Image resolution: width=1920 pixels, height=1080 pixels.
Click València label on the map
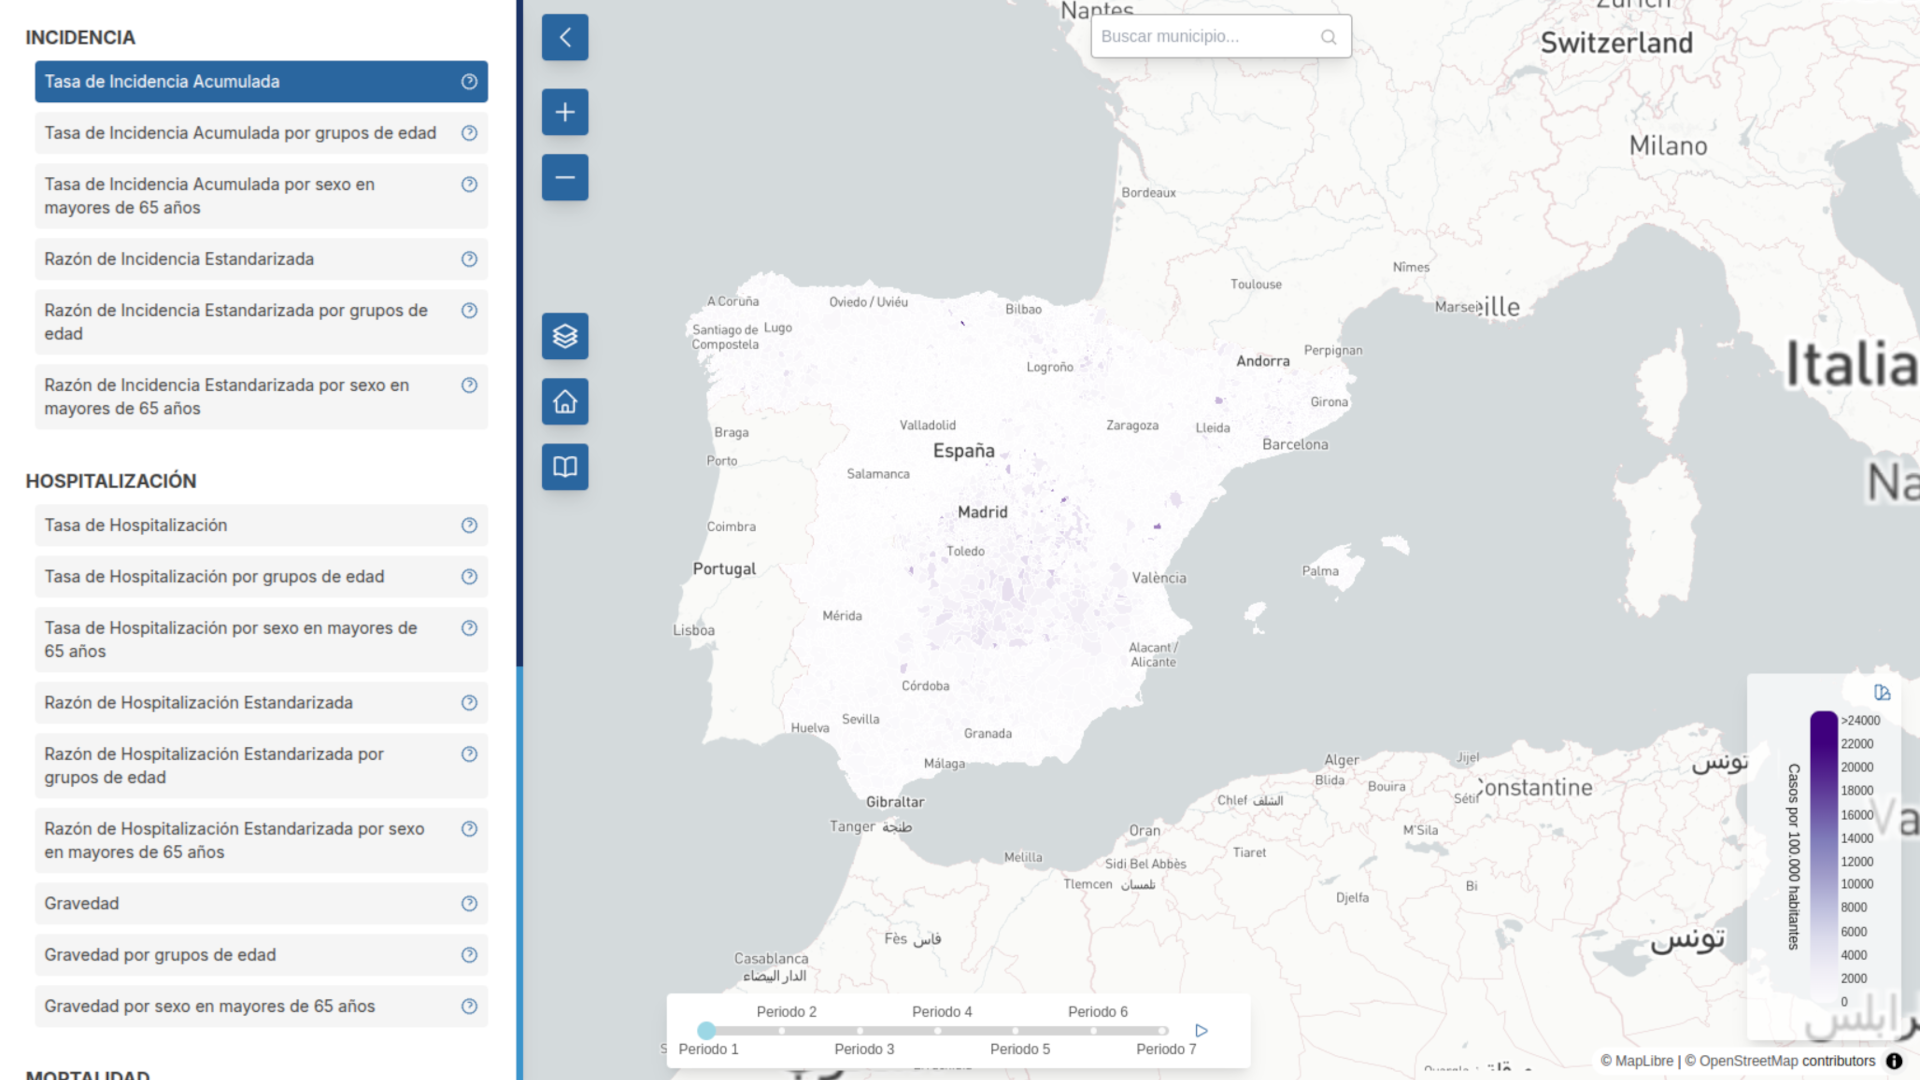click(1159, 578)
